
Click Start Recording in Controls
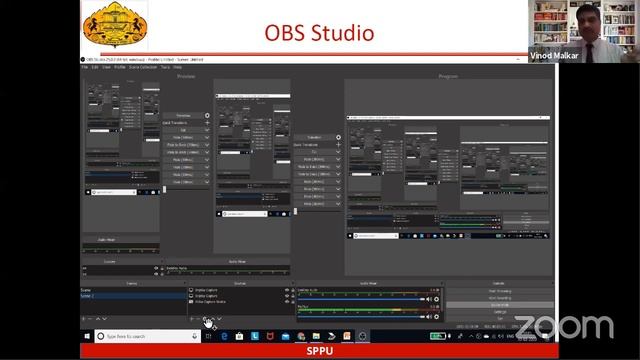500,298
